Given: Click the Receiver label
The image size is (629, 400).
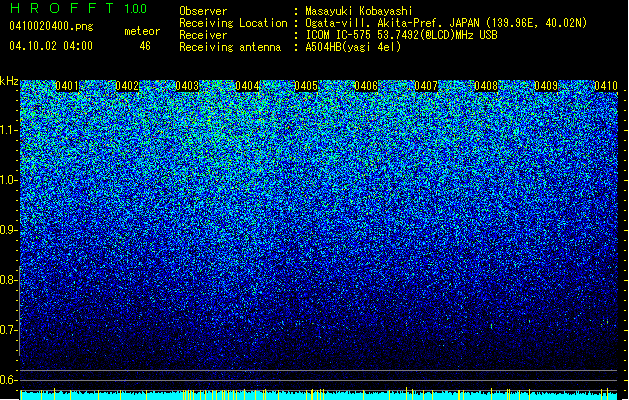Looking at the screenshot, I should click(x=203, y=35).
